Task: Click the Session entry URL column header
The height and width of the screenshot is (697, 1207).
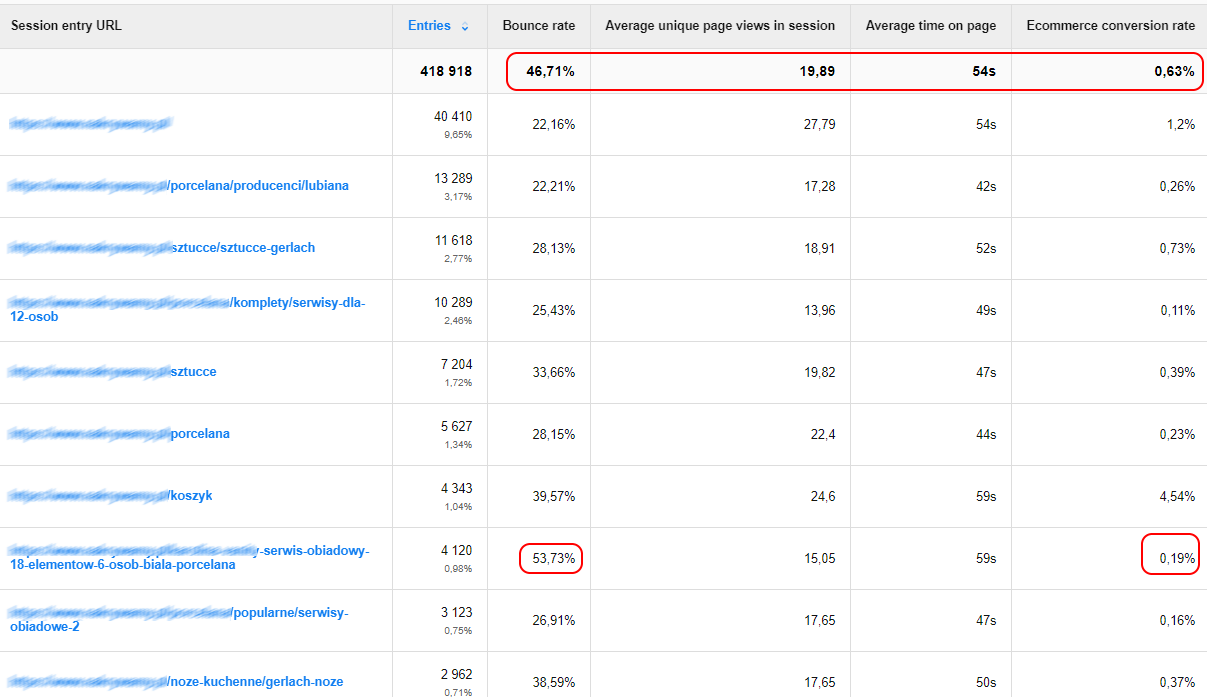Action: coord(66,26)
